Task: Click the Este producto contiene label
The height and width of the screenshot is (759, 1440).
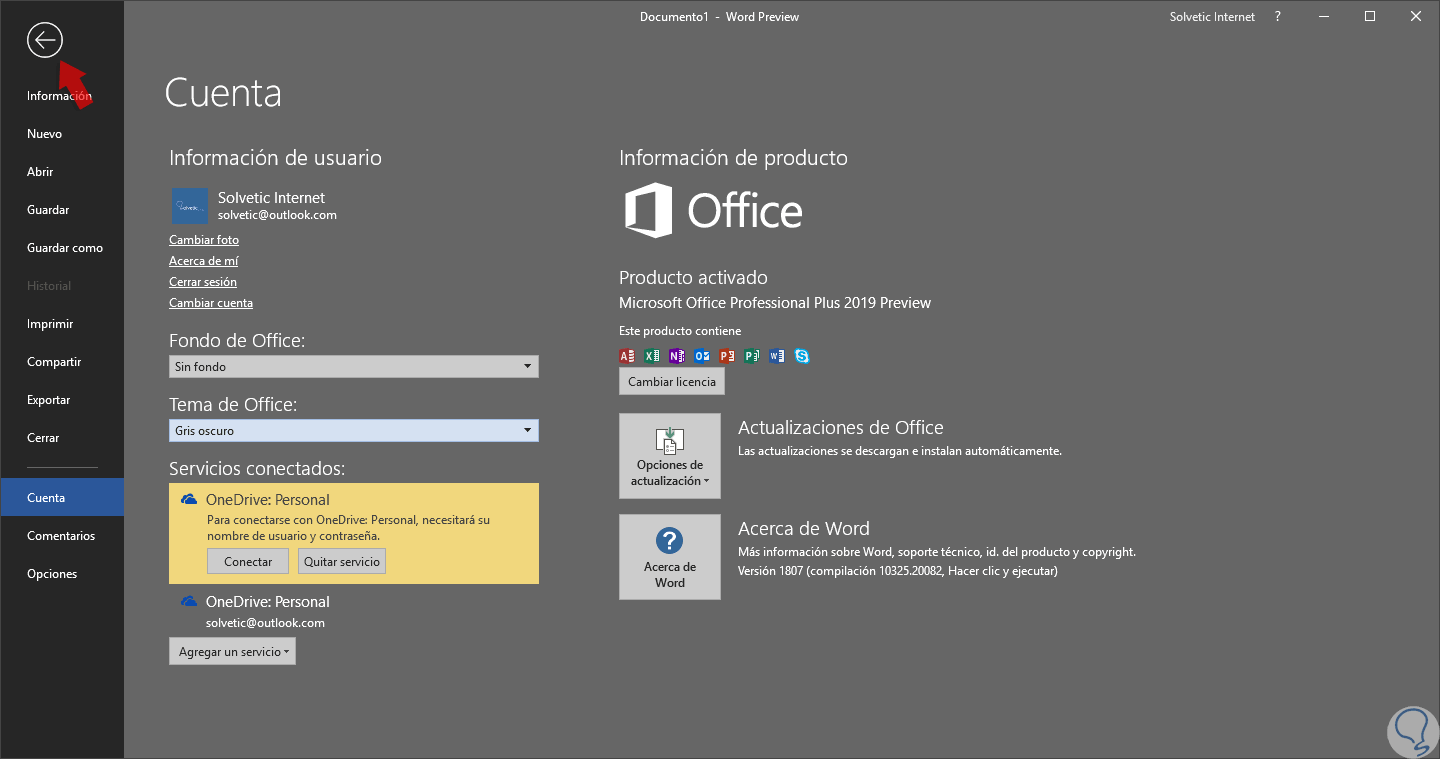Action: (x=680, y=331)
